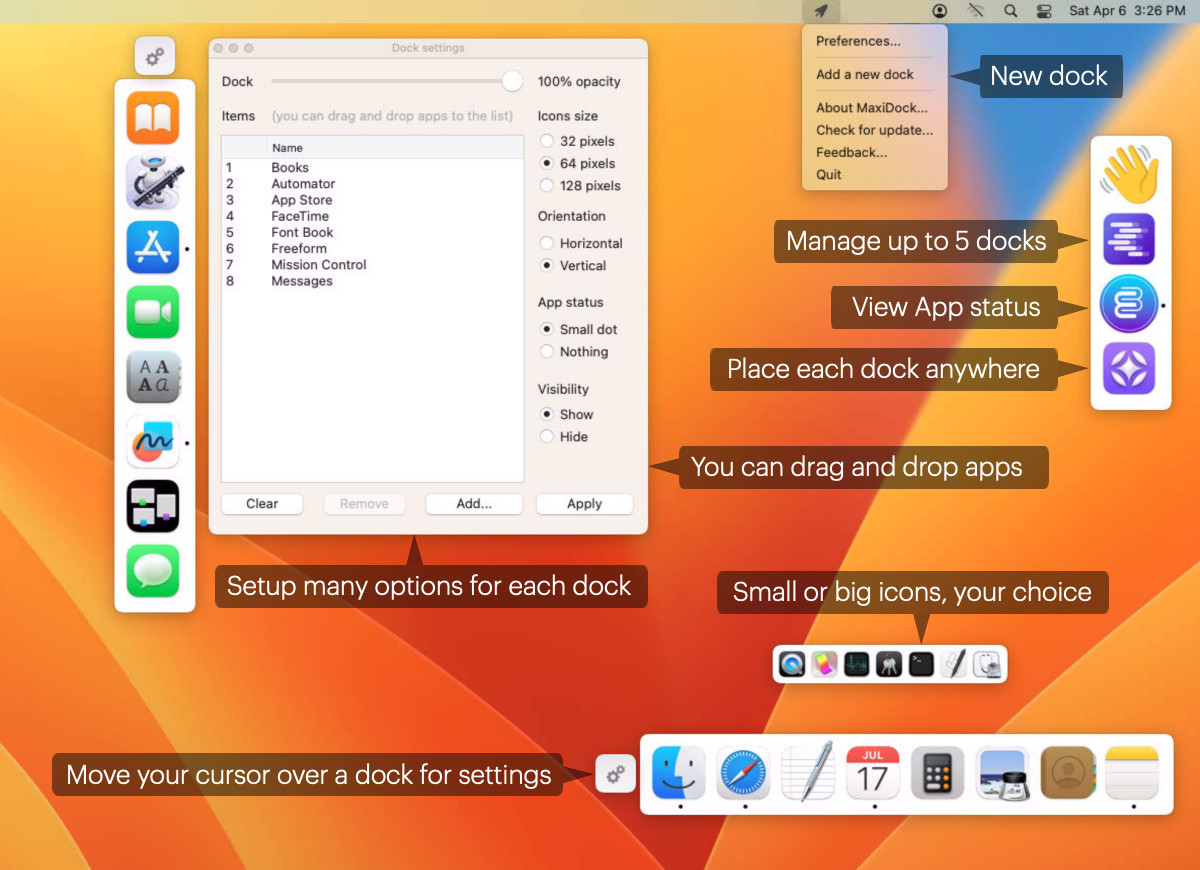Click the Dock opacity slider knob
This screenshot has width=1200, height=870.
[x=512, y=81]
